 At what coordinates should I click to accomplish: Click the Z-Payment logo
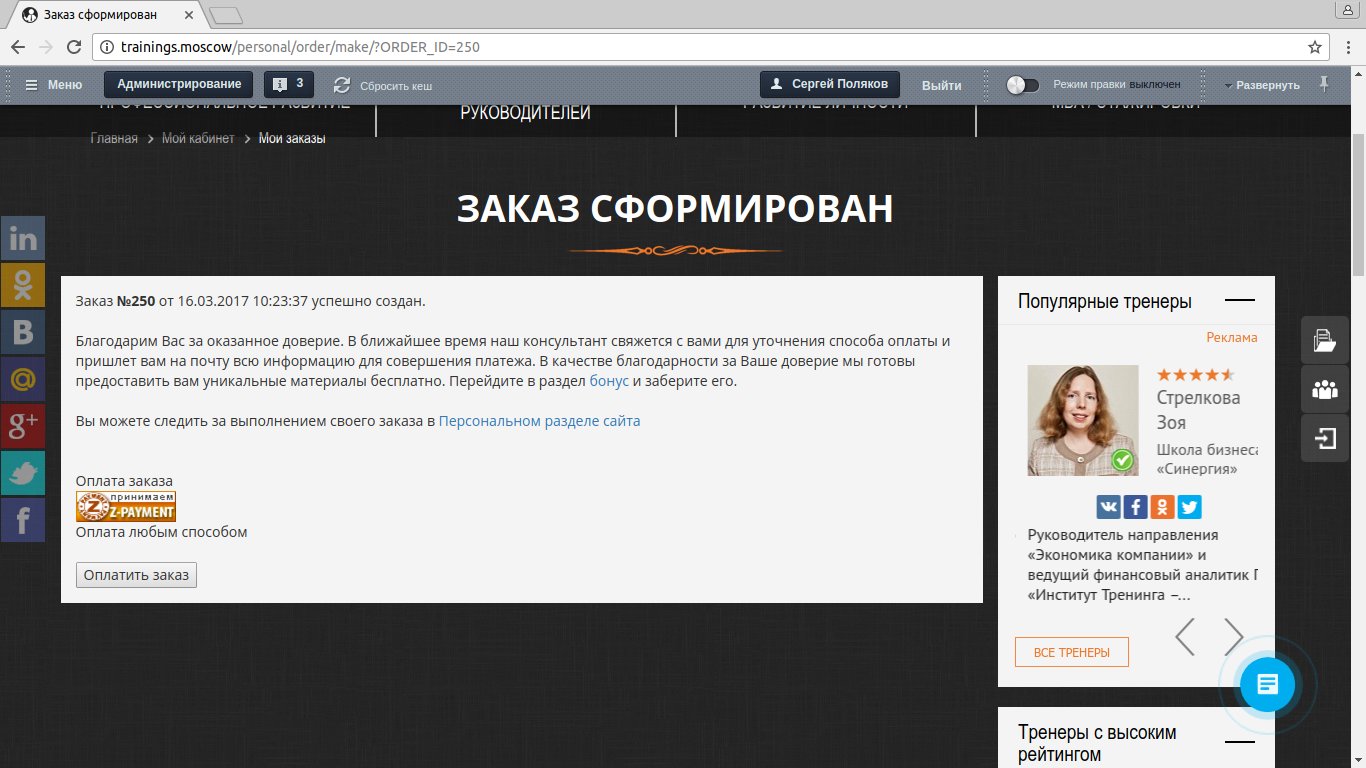tap(126, 506)
